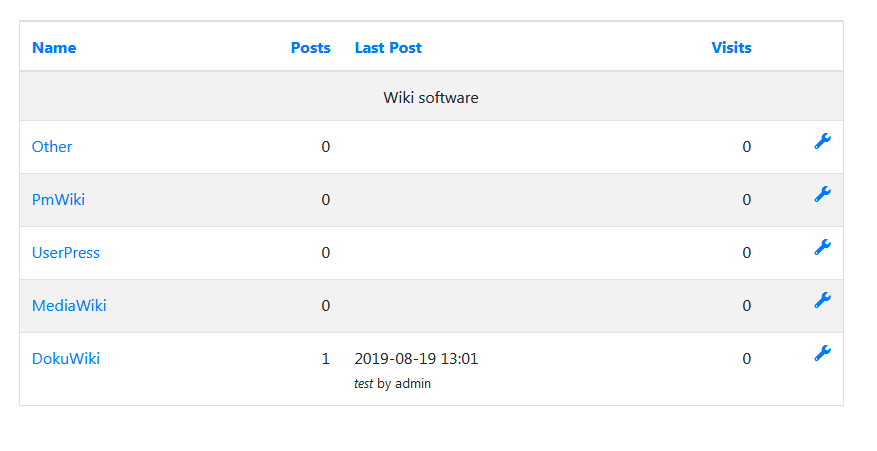Open the PmWiki forum link

(x=58, y=200)
